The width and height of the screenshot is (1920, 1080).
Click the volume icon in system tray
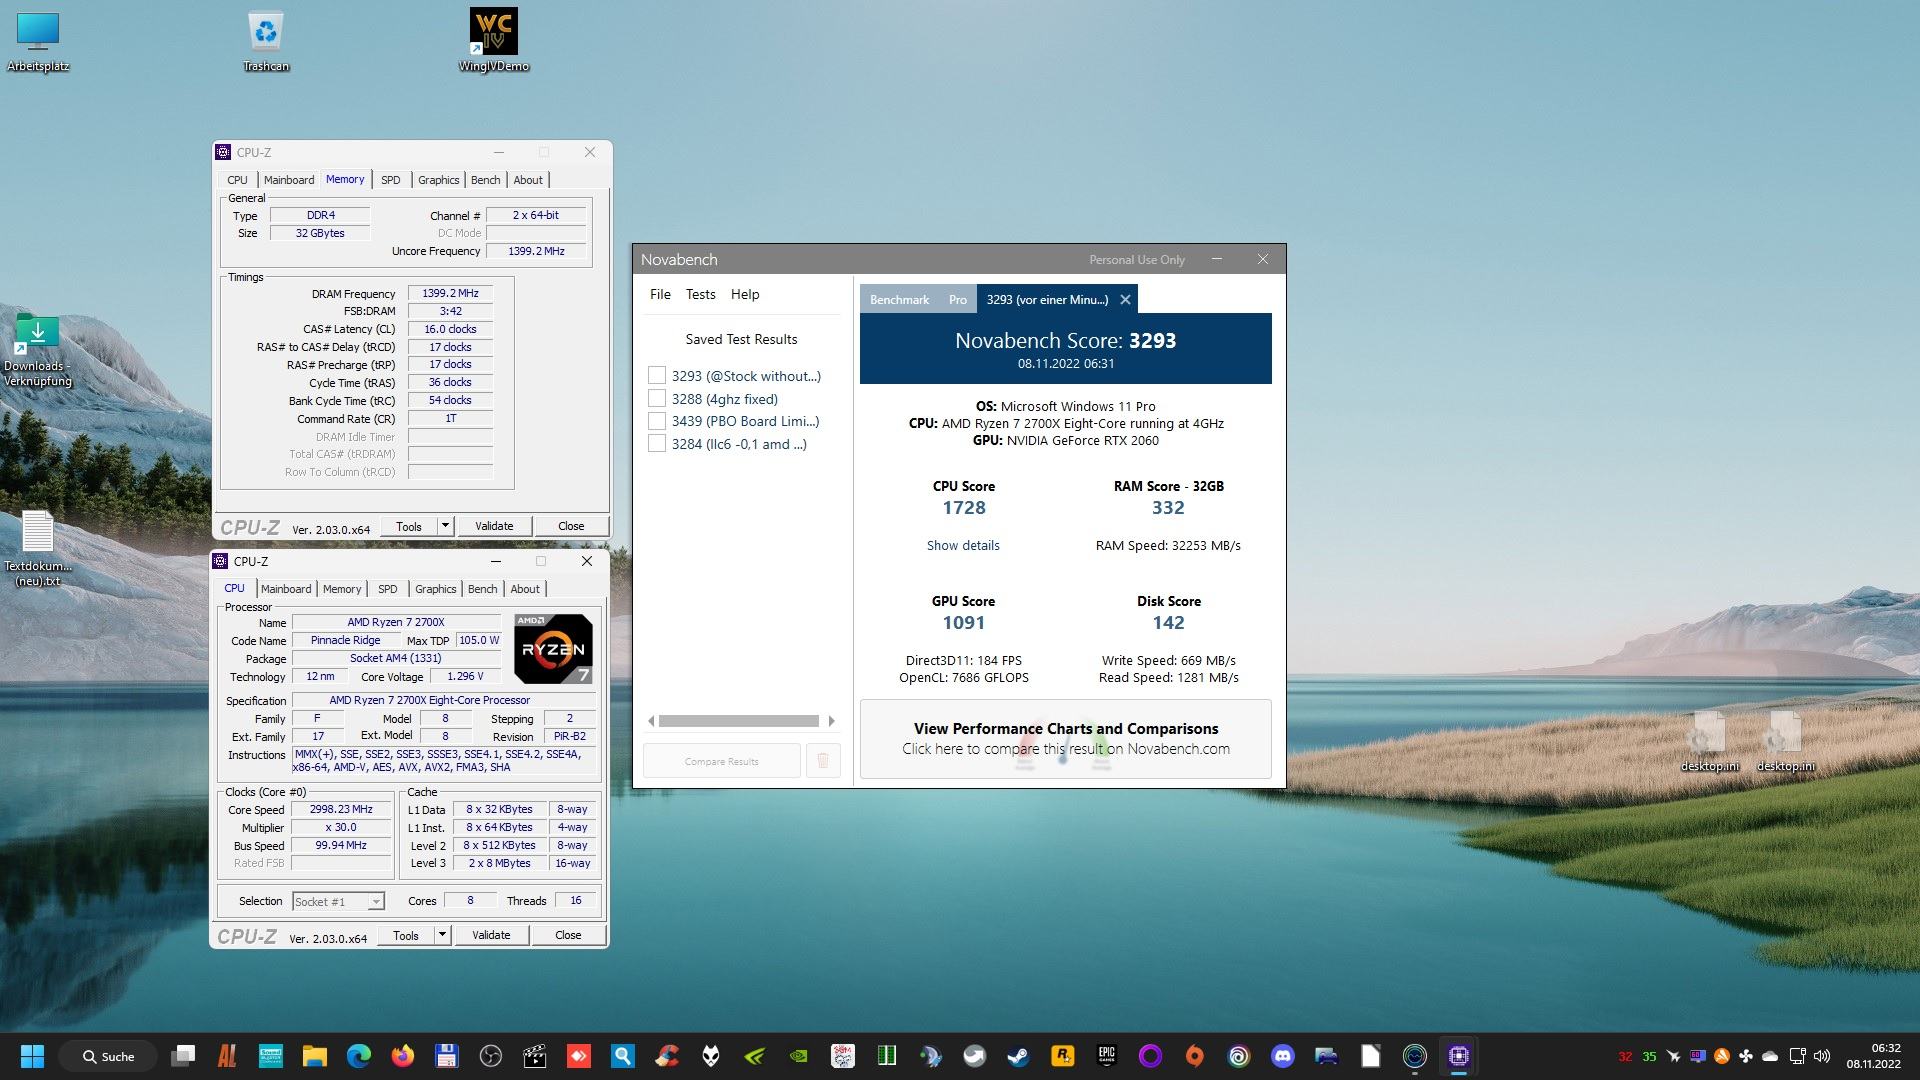(x=1822, y=1056)
